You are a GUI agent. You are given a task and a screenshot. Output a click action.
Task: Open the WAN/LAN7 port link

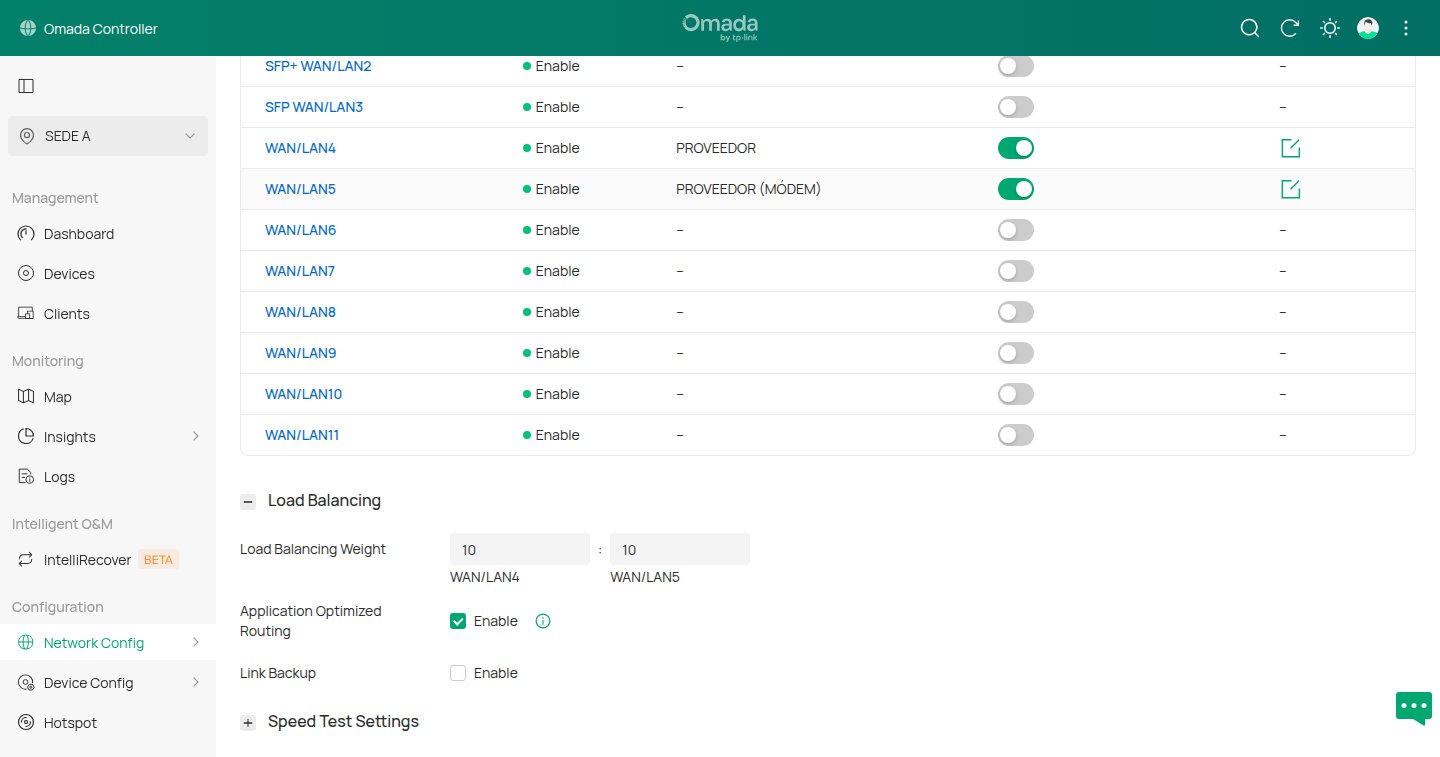[300, 271]
